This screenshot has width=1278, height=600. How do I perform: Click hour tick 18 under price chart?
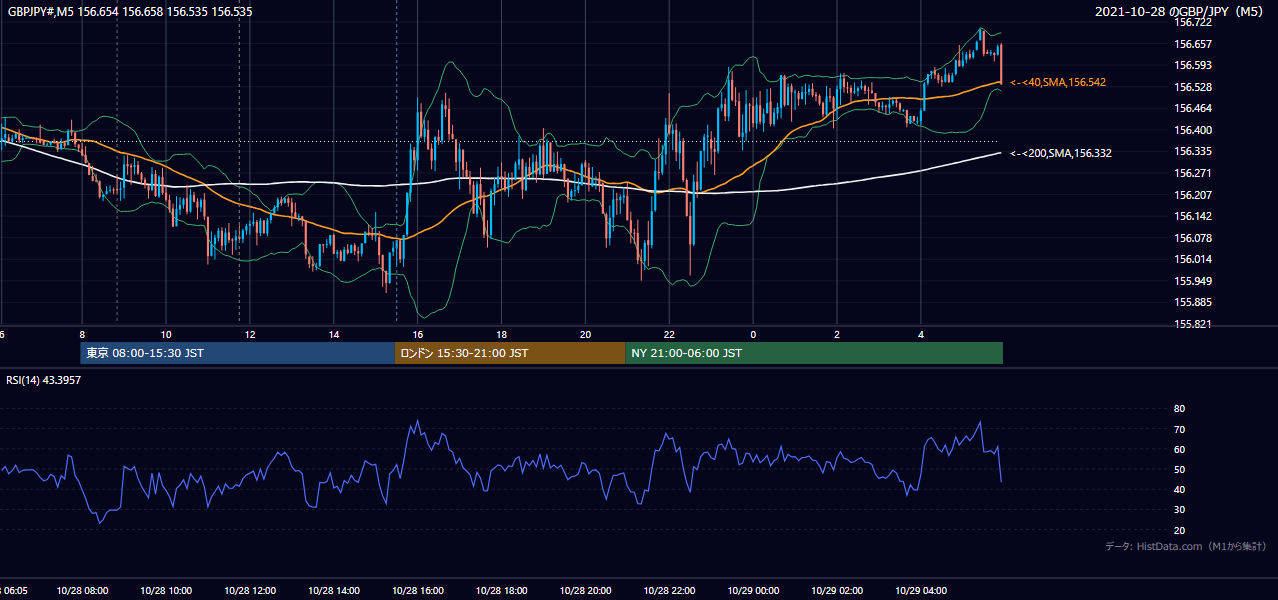pyautogui.click(x=502, y=335)
